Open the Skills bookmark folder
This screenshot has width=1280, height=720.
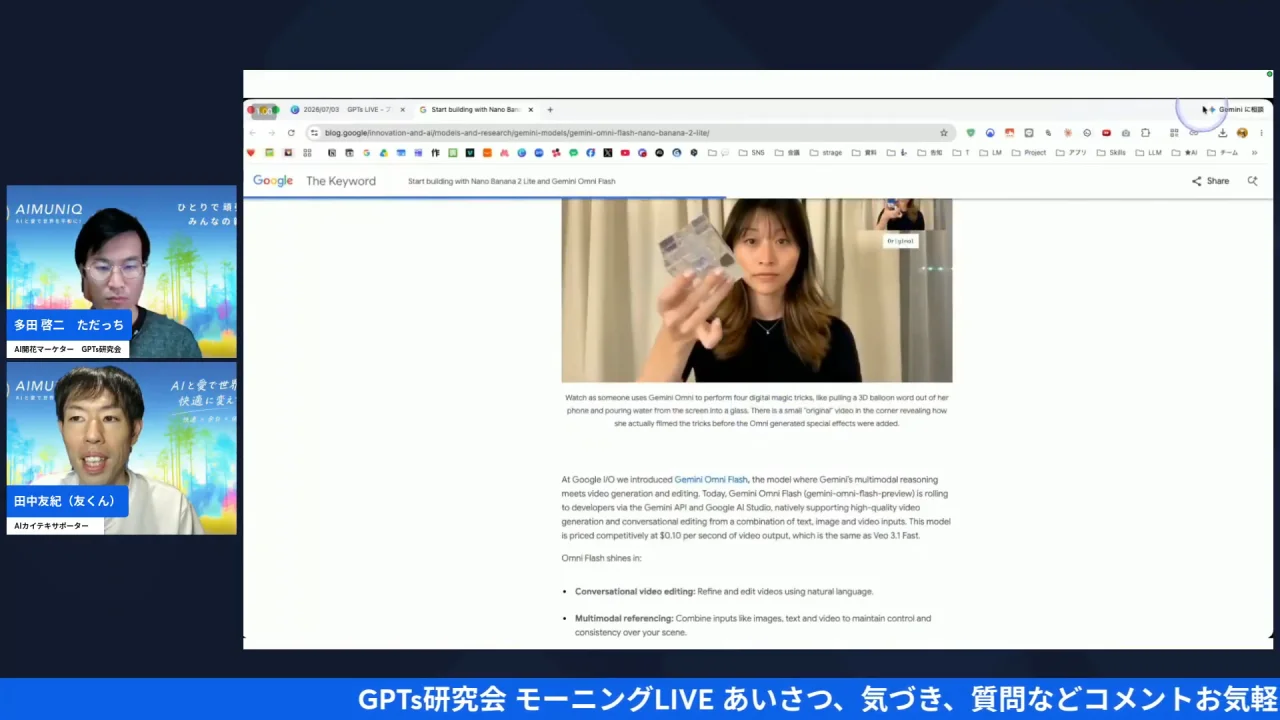click(x=1111, y=153)
